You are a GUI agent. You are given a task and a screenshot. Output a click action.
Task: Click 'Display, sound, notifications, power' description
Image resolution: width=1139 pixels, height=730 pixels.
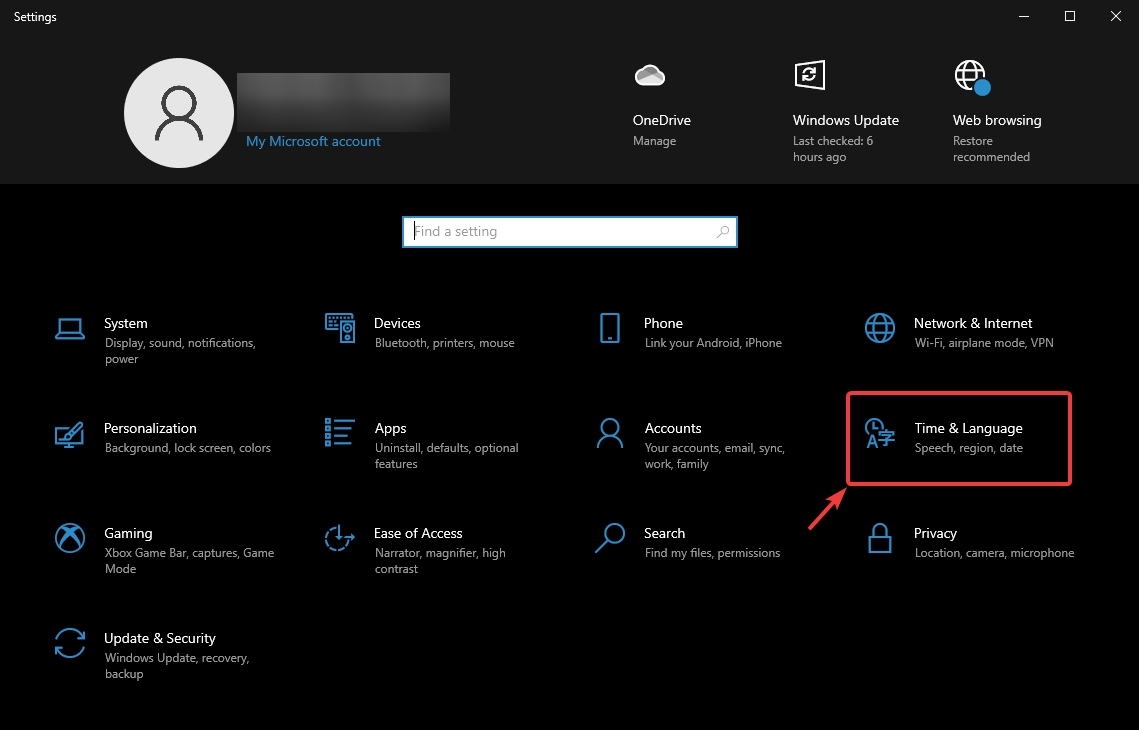pos(180,351)
